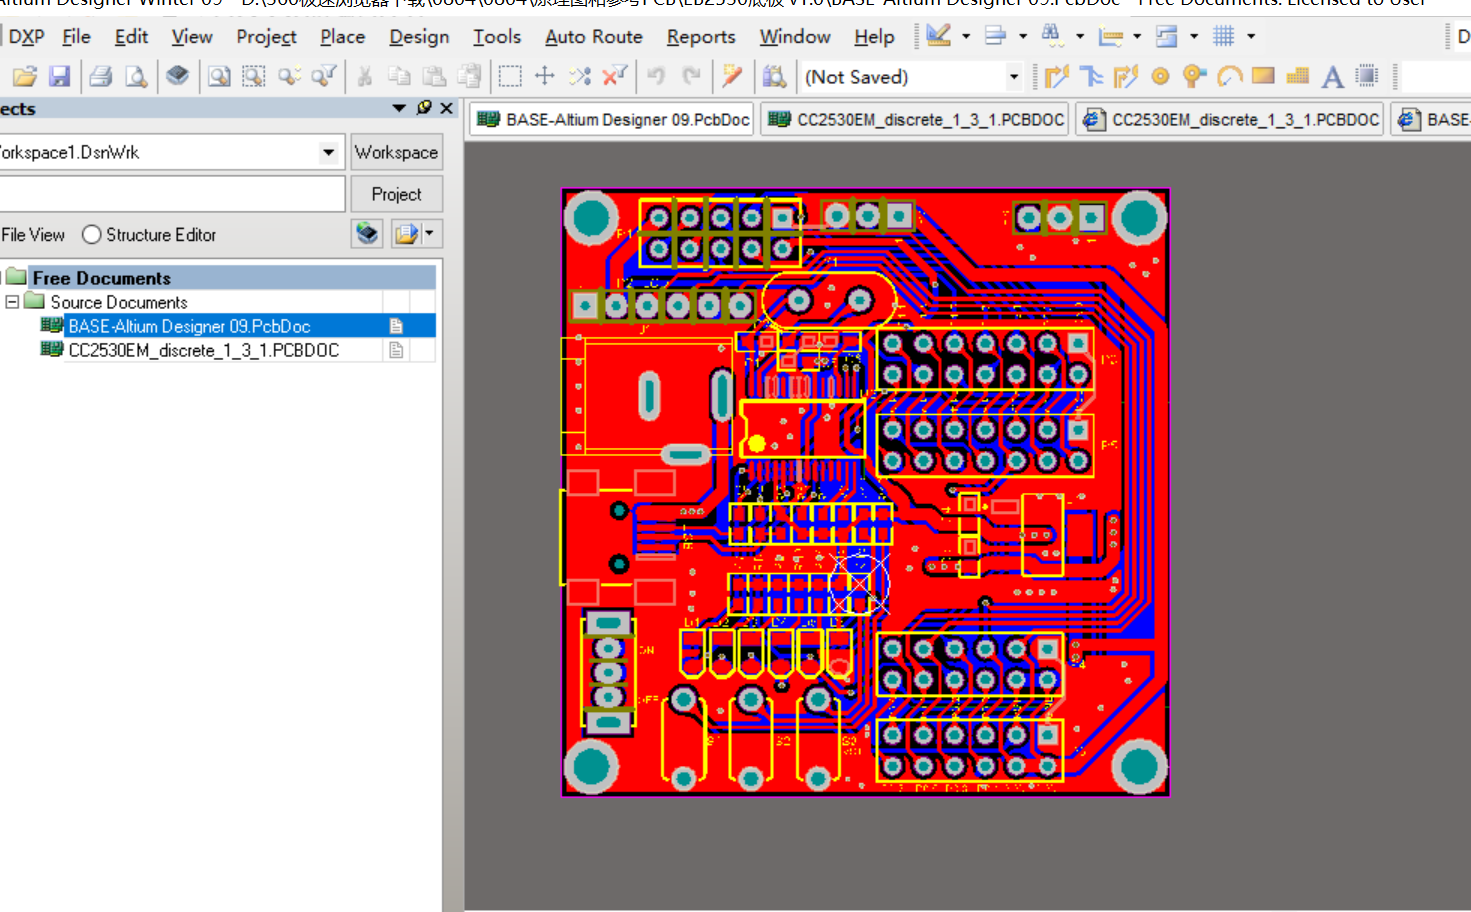
Task: Select the Place Component tool
Action: (1367, 76)
